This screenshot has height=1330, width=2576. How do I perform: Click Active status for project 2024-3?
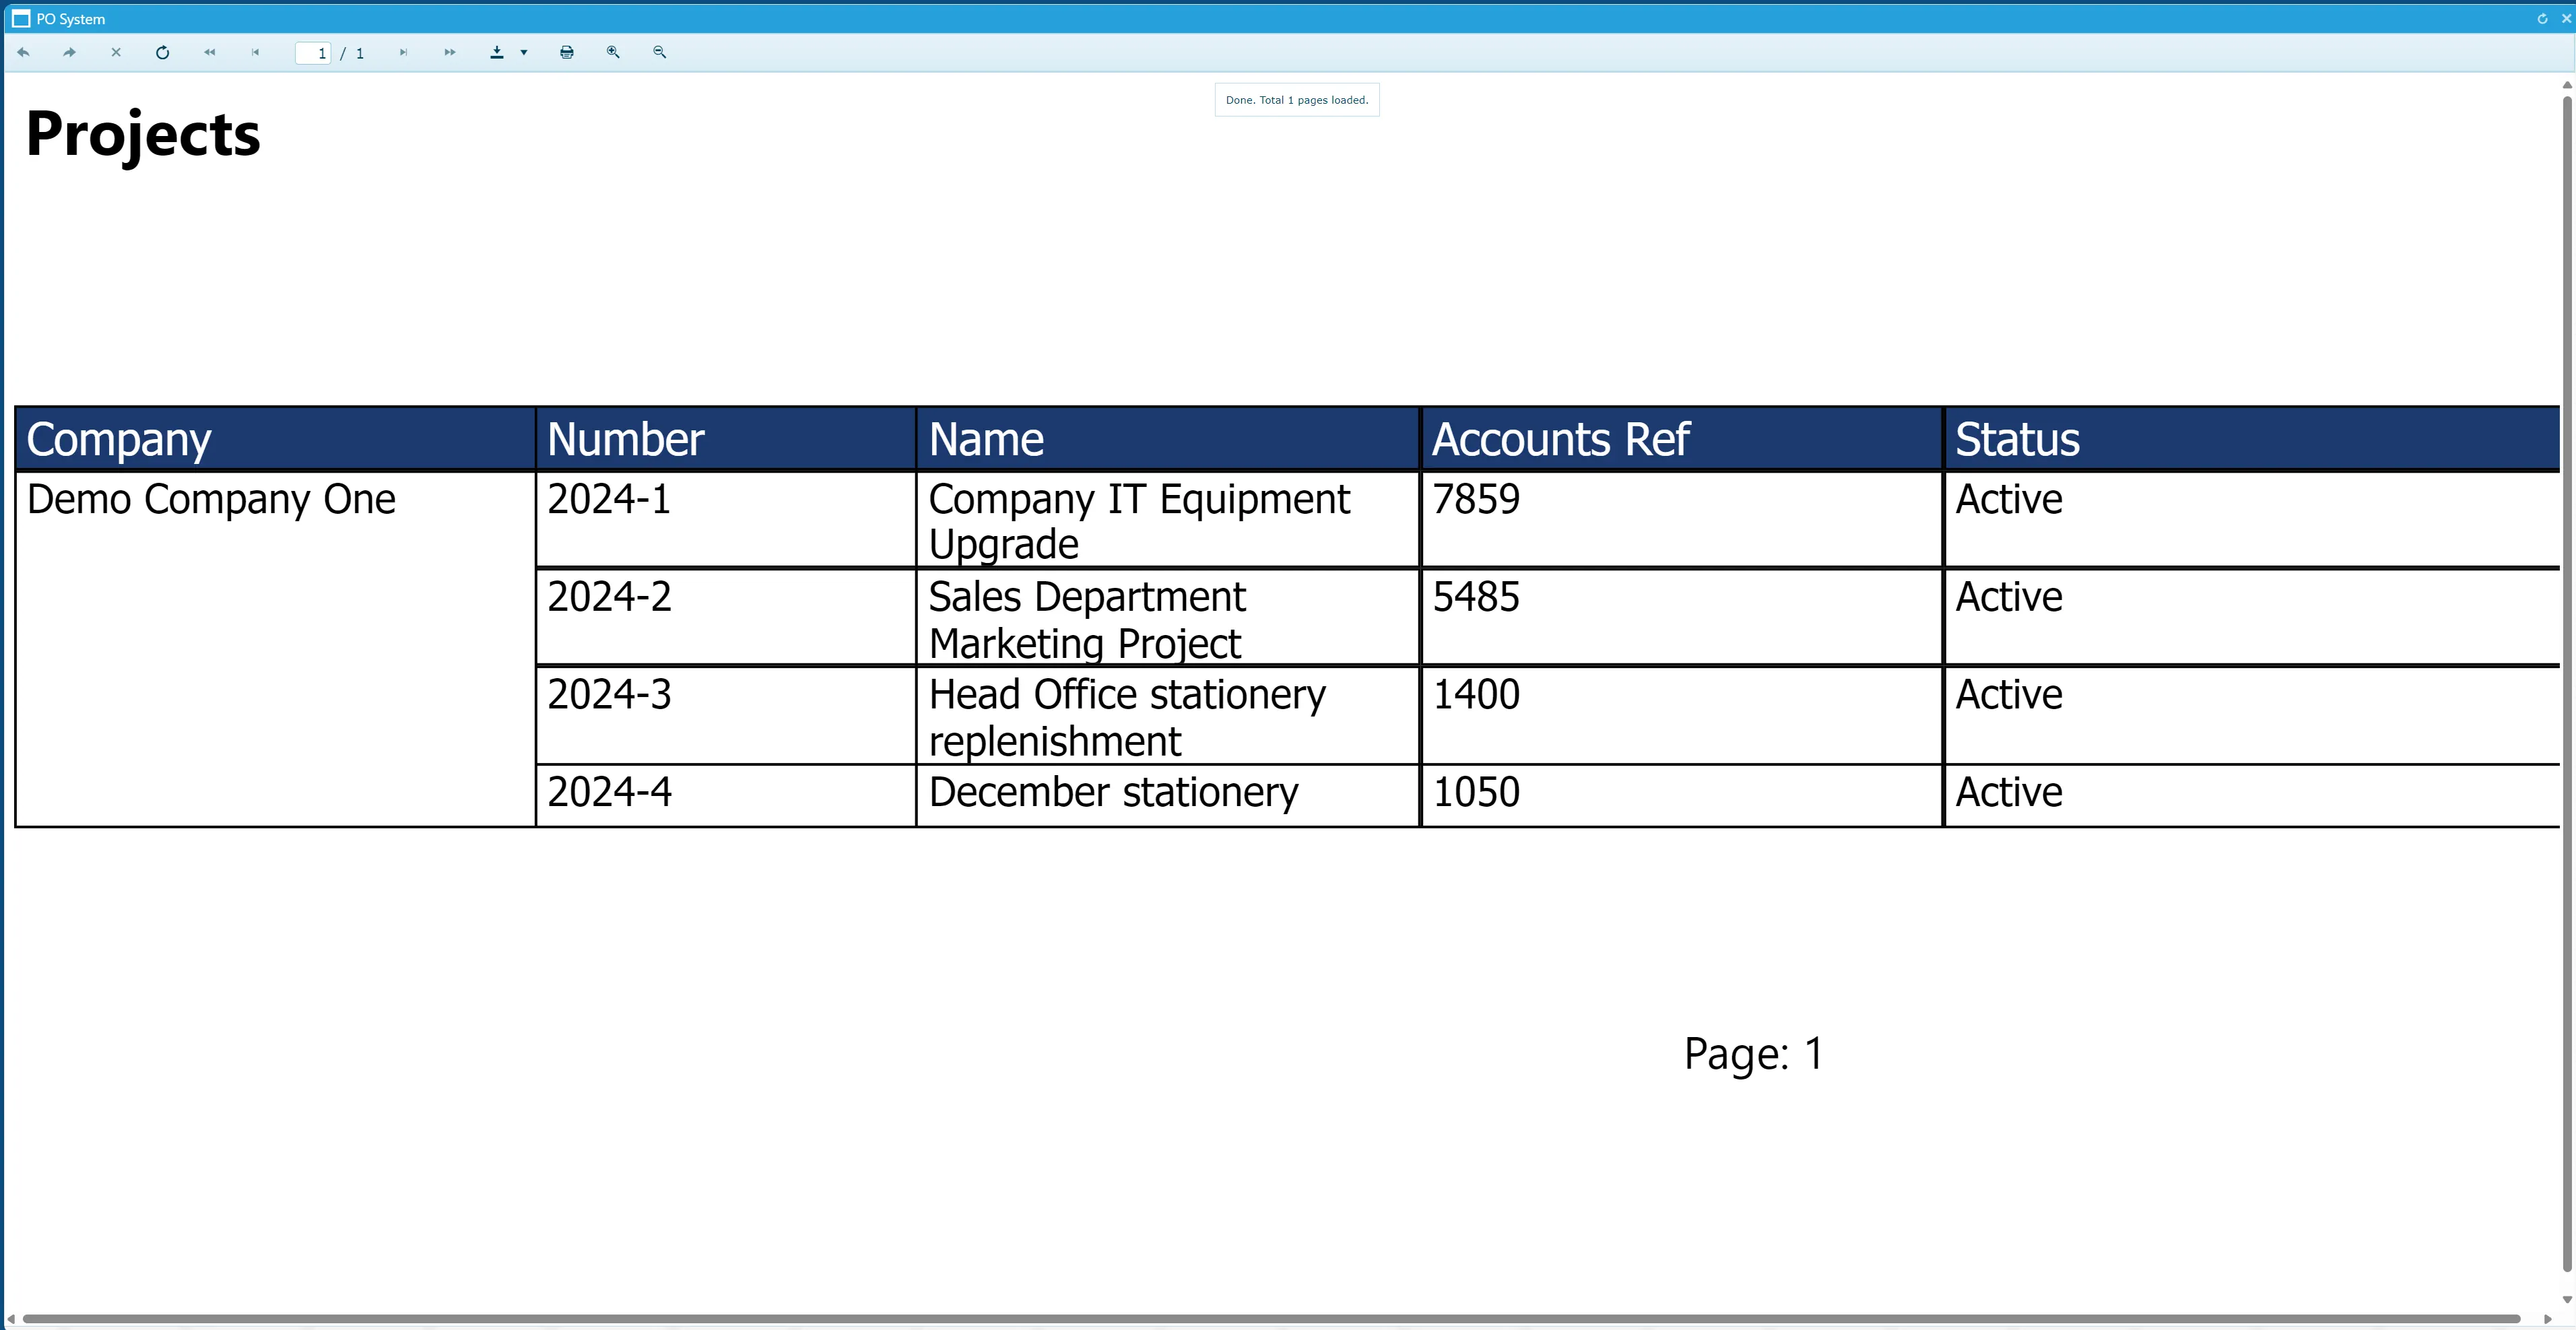click(x=2252, y=715)
